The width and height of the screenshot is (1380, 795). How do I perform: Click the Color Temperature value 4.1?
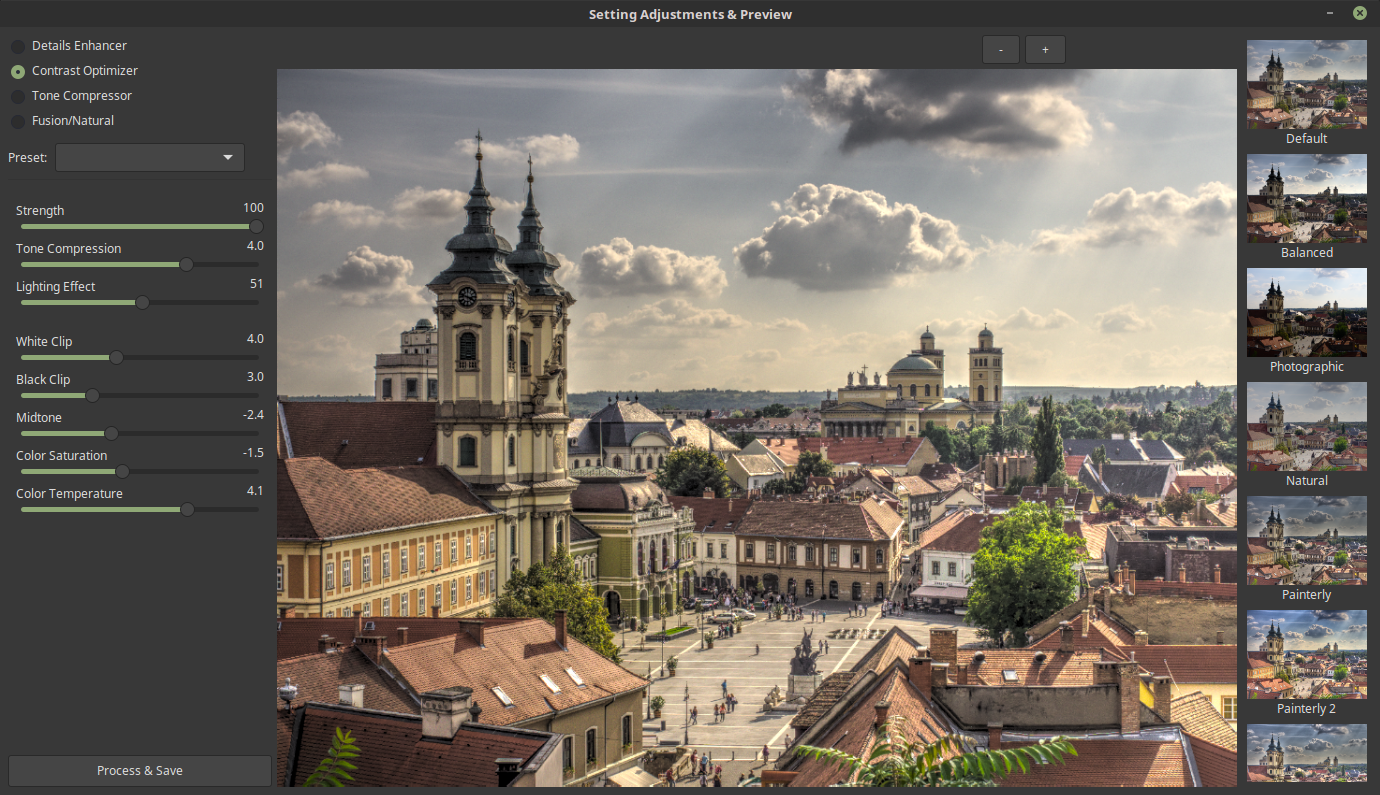(255, 491)
